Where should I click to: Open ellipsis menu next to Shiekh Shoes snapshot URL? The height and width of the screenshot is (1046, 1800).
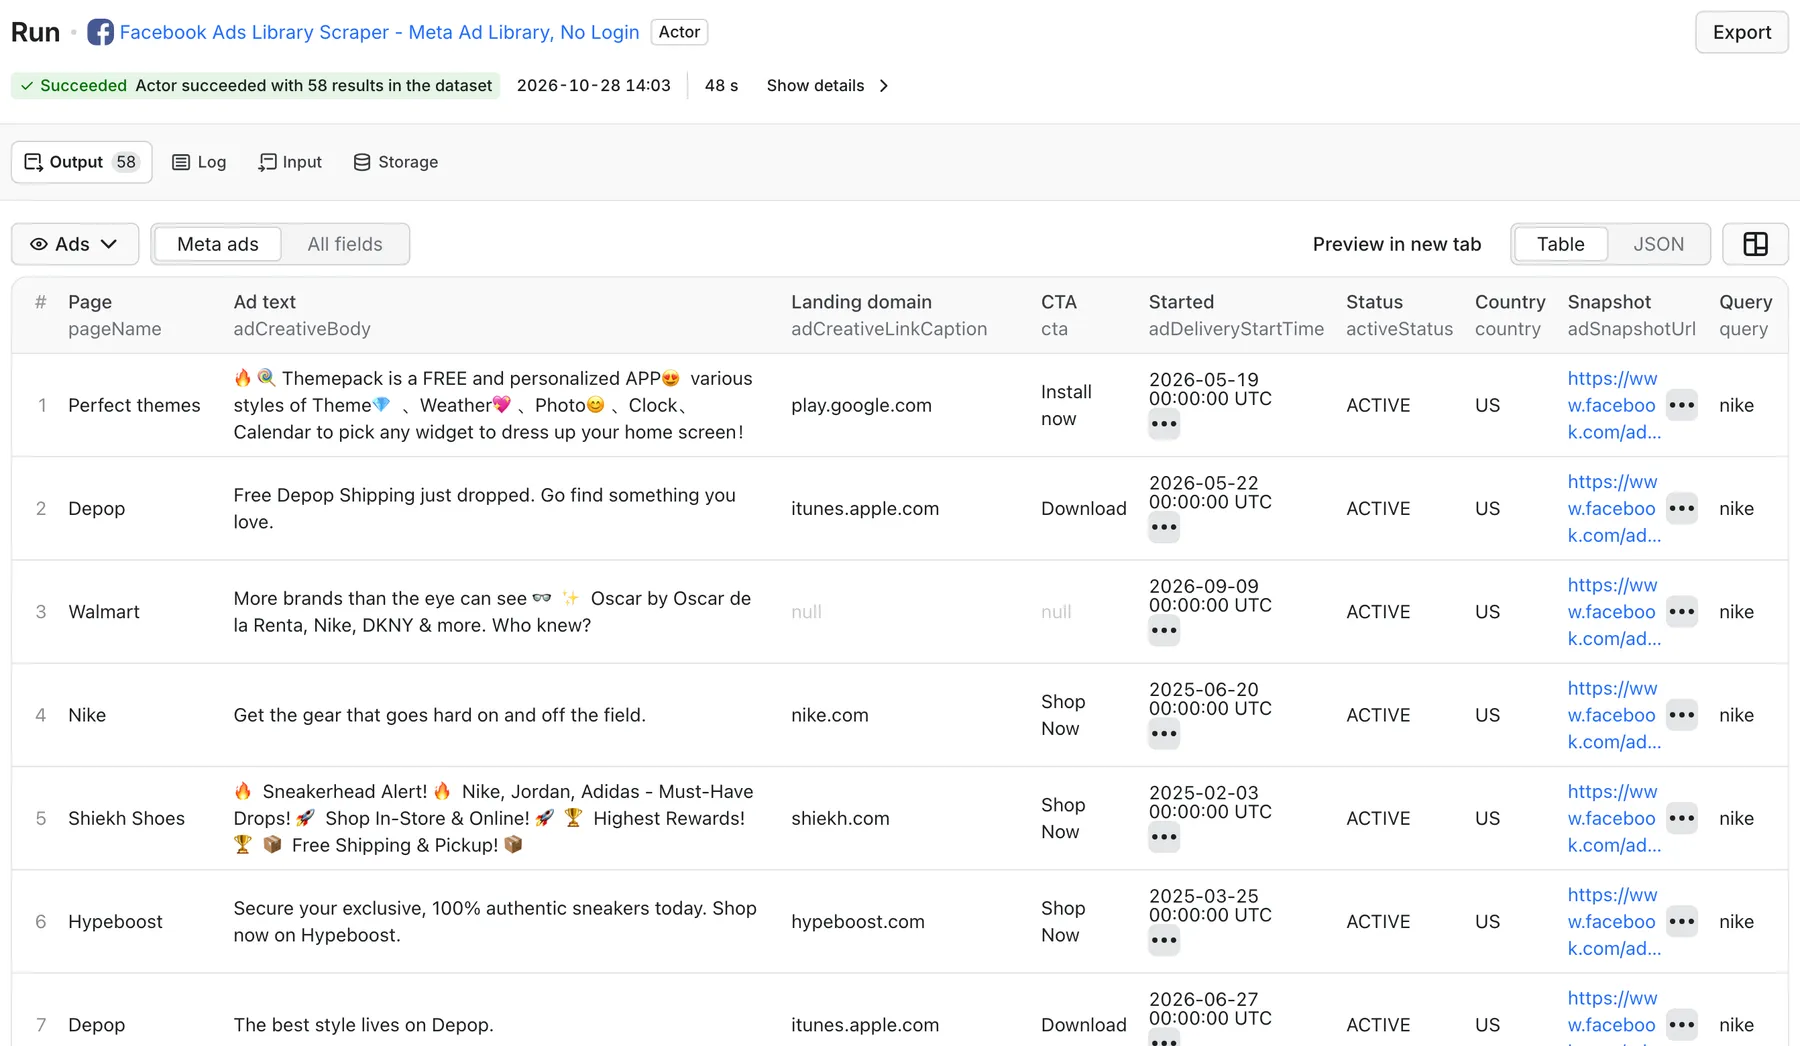click(x=1682, y=818)
